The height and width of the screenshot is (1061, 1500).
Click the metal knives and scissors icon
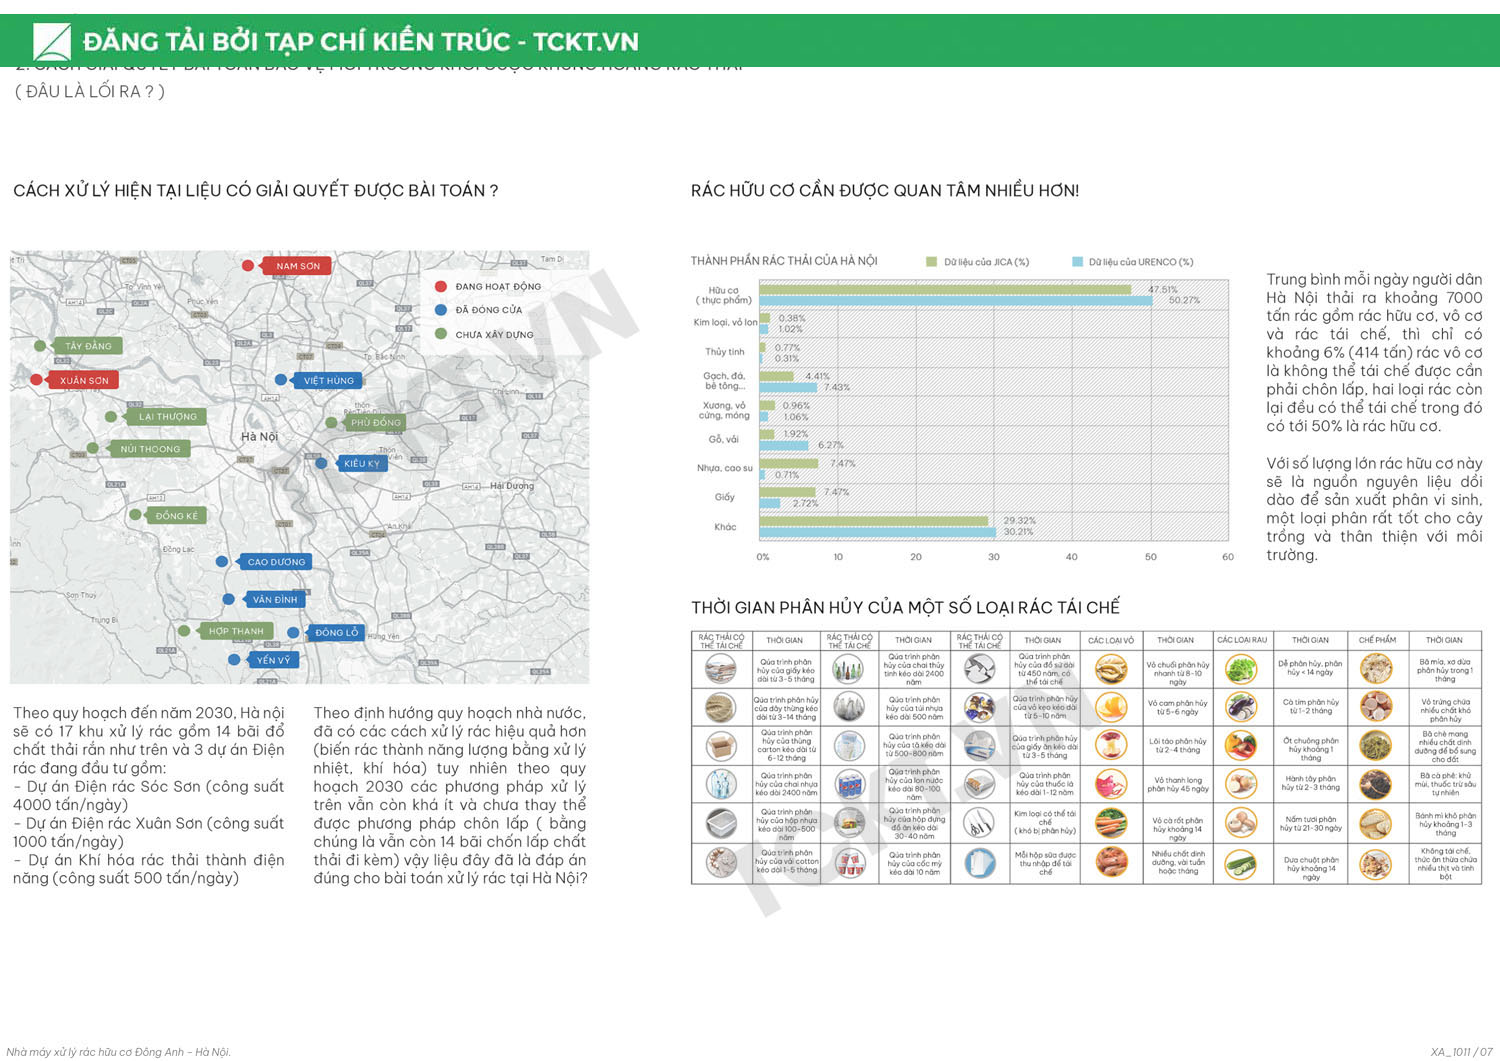978,823
